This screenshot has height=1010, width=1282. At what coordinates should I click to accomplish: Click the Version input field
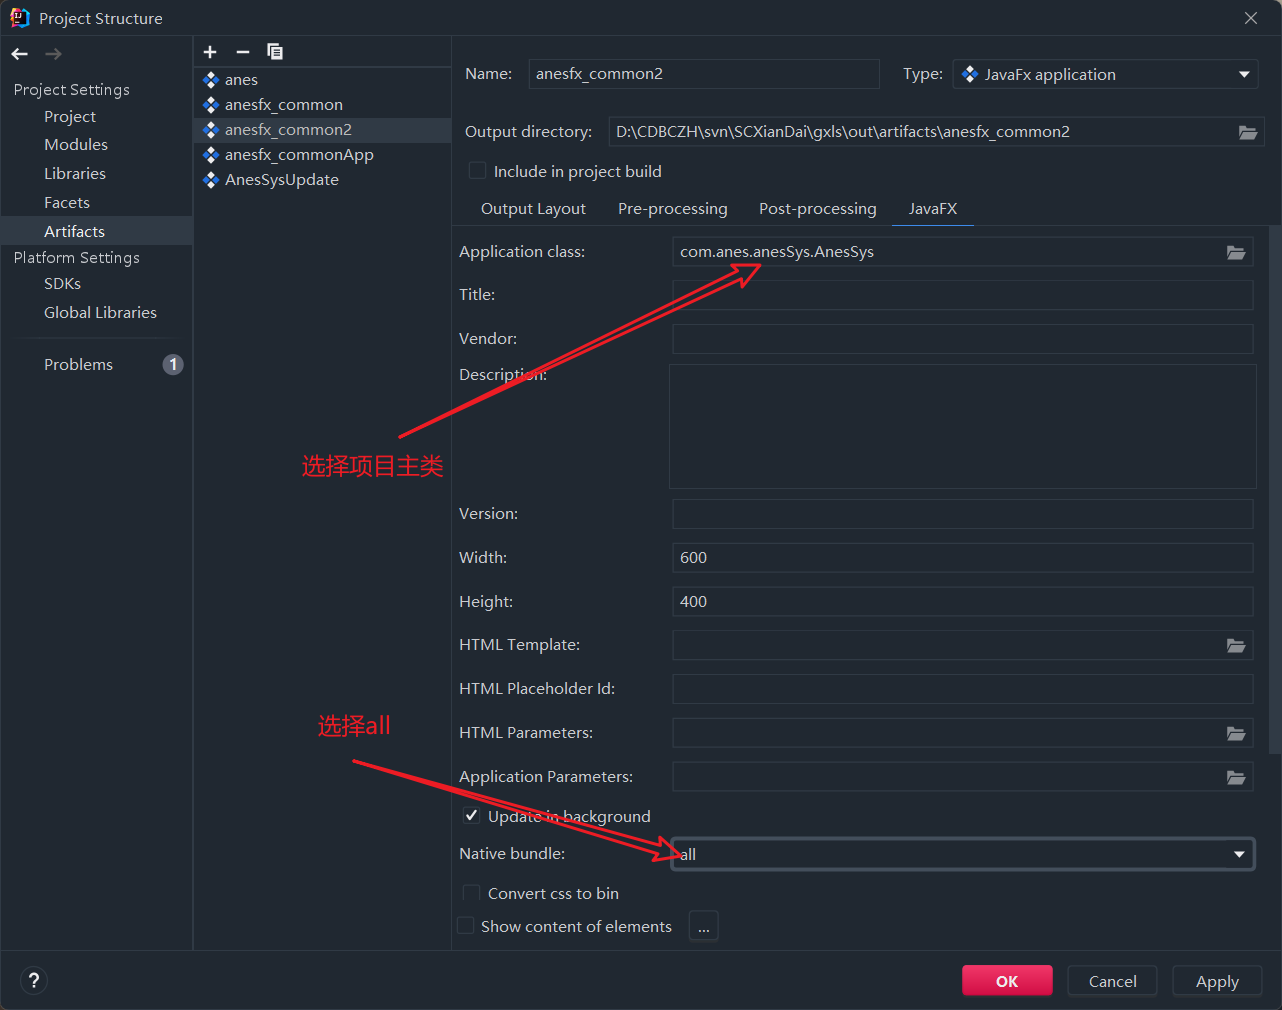tap(962, 514)
